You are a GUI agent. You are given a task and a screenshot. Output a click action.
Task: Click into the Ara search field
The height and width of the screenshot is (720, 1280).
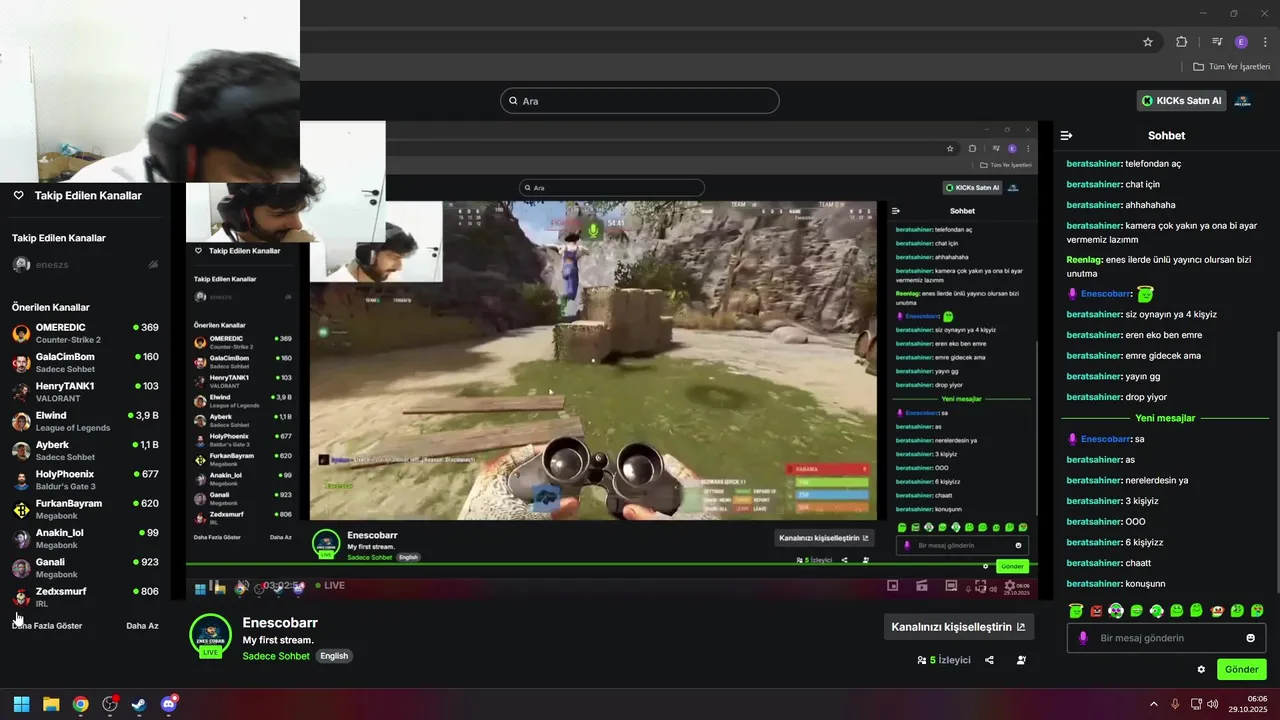[x=640, y=101]
